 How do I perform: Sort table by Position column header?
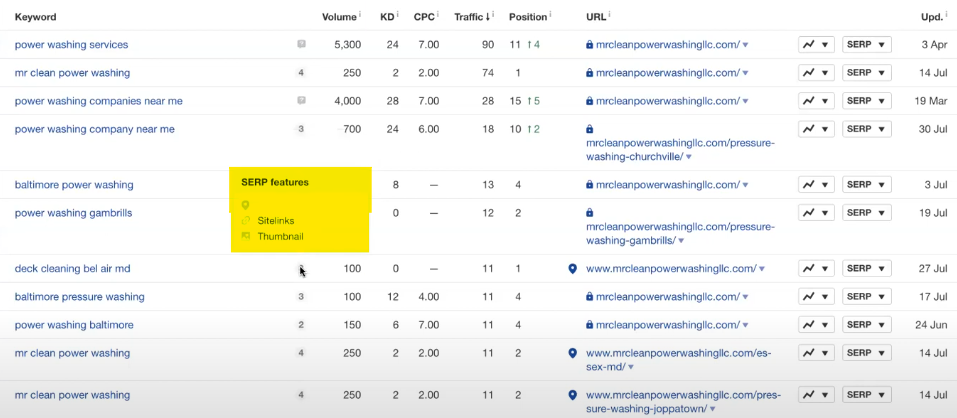click(528, 17)
